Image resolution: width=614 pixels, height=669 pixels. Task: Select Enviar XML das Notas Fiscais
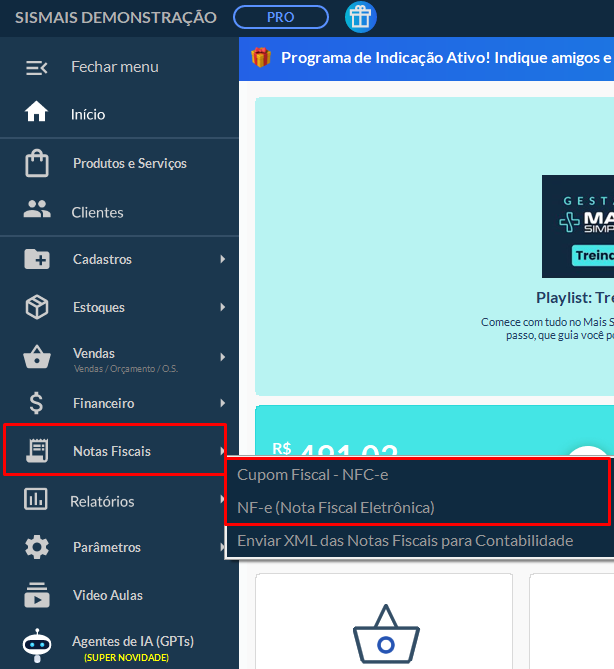404,541
